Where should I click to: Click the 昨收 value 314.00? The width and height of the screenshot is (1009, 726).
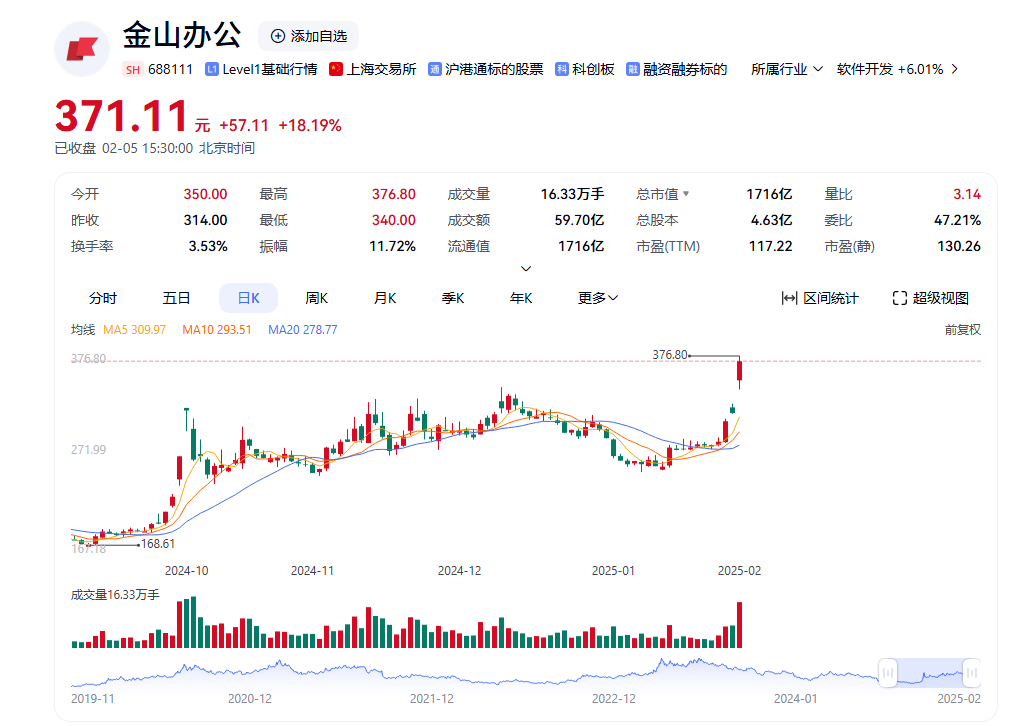pos(205,220)
